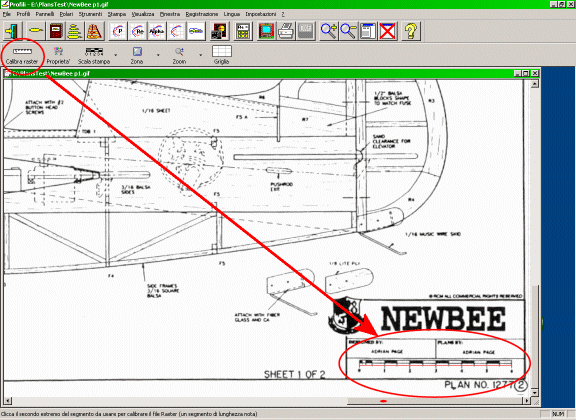The image size is (576, 420).
Task: Click the zoom-in magnifier with plus
Action: coord(328,31)
